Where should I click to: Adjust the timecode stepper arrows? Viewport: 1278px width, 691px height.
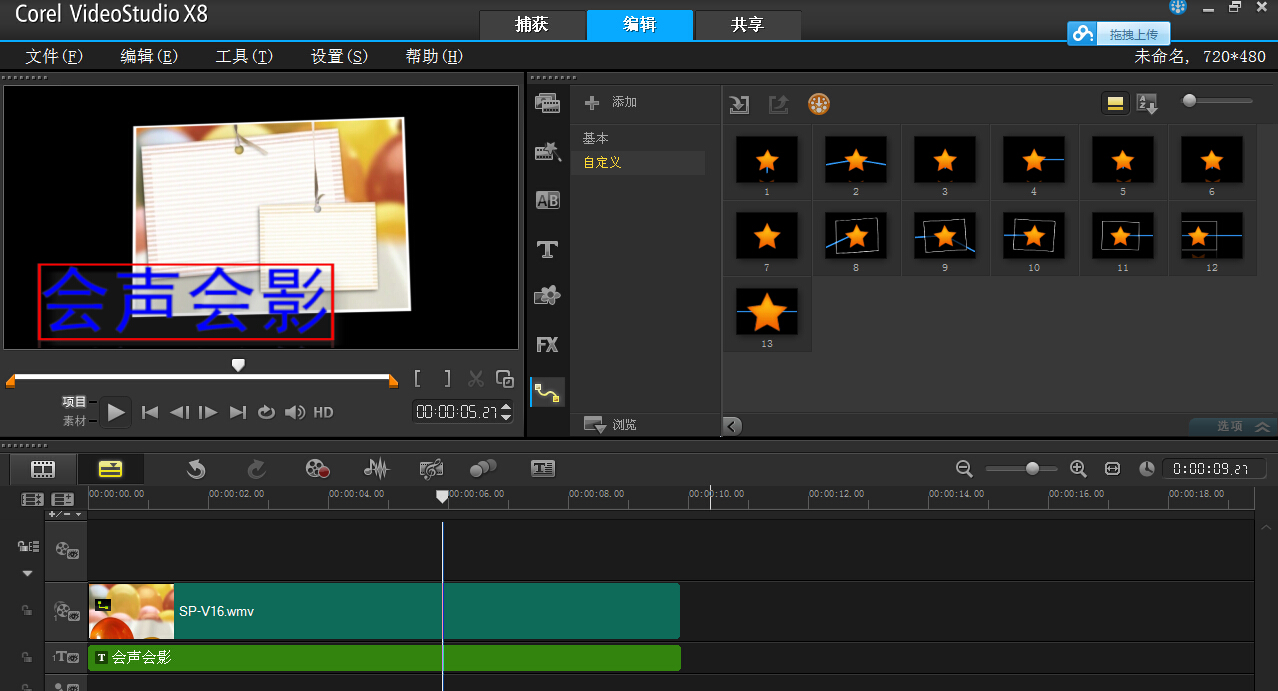[x=506, y=411]
